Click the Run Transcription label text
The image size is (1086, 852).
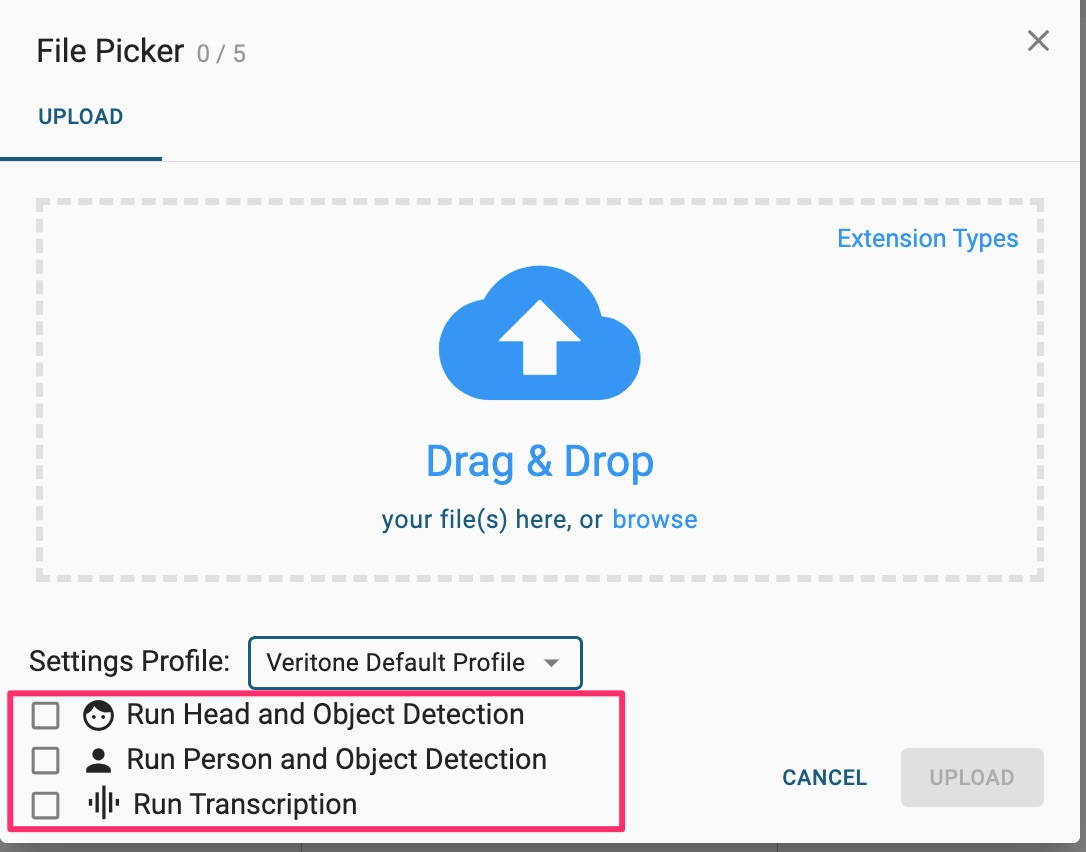point(245,804)
